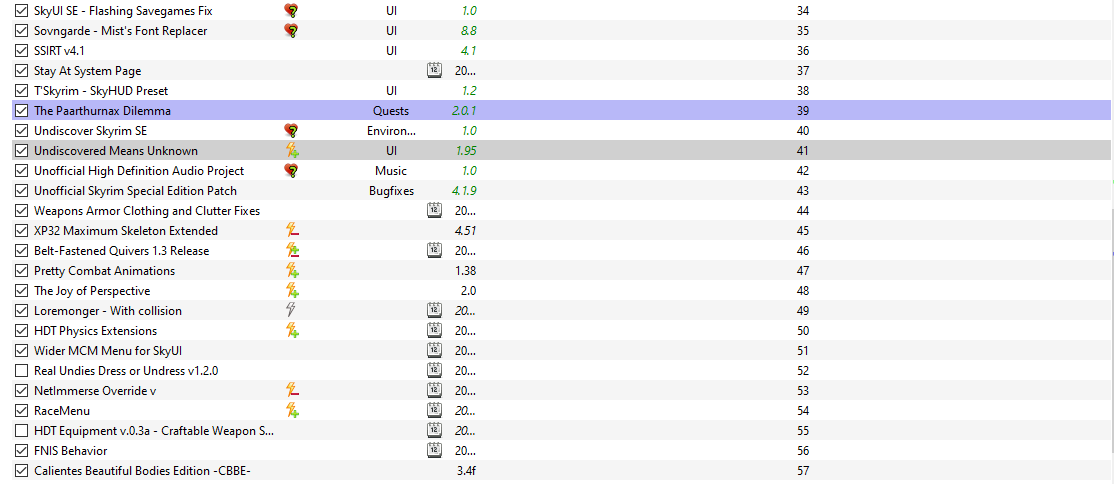This screenshot has width=1114, height=484.
Task: Disable Unofficial Skyrim Special Edition Patch checkbox
Action: [21, 190]
